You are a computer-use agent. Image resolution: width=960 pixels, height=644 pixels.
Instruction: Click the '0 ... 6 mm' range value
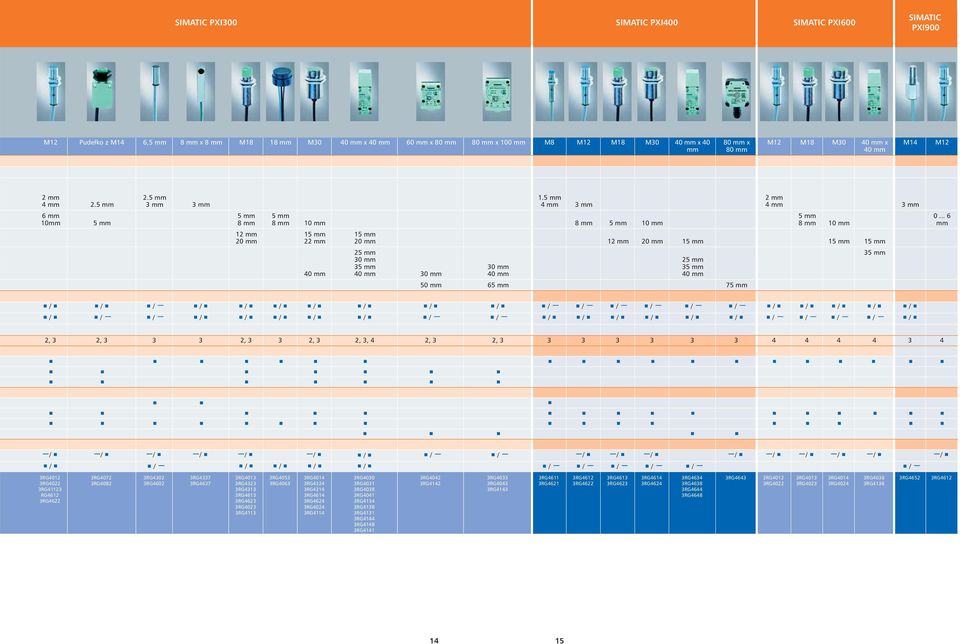click(x=942, y=219)
